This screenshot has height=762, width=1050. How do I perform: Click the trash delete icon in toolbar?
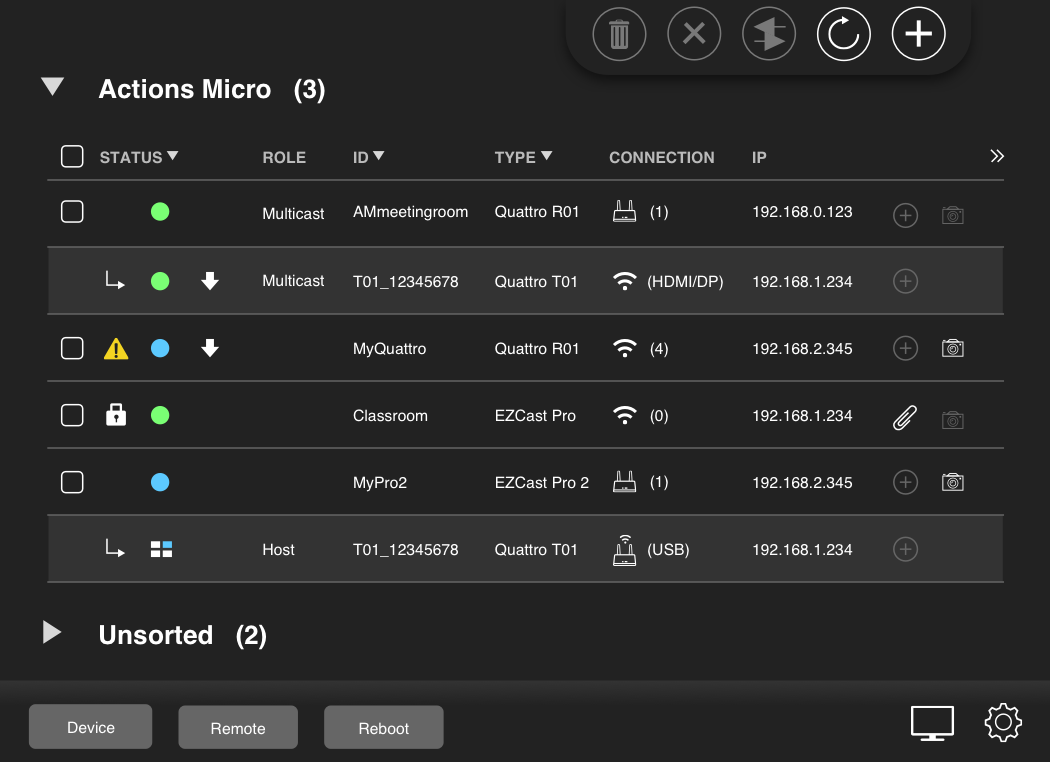619,33
